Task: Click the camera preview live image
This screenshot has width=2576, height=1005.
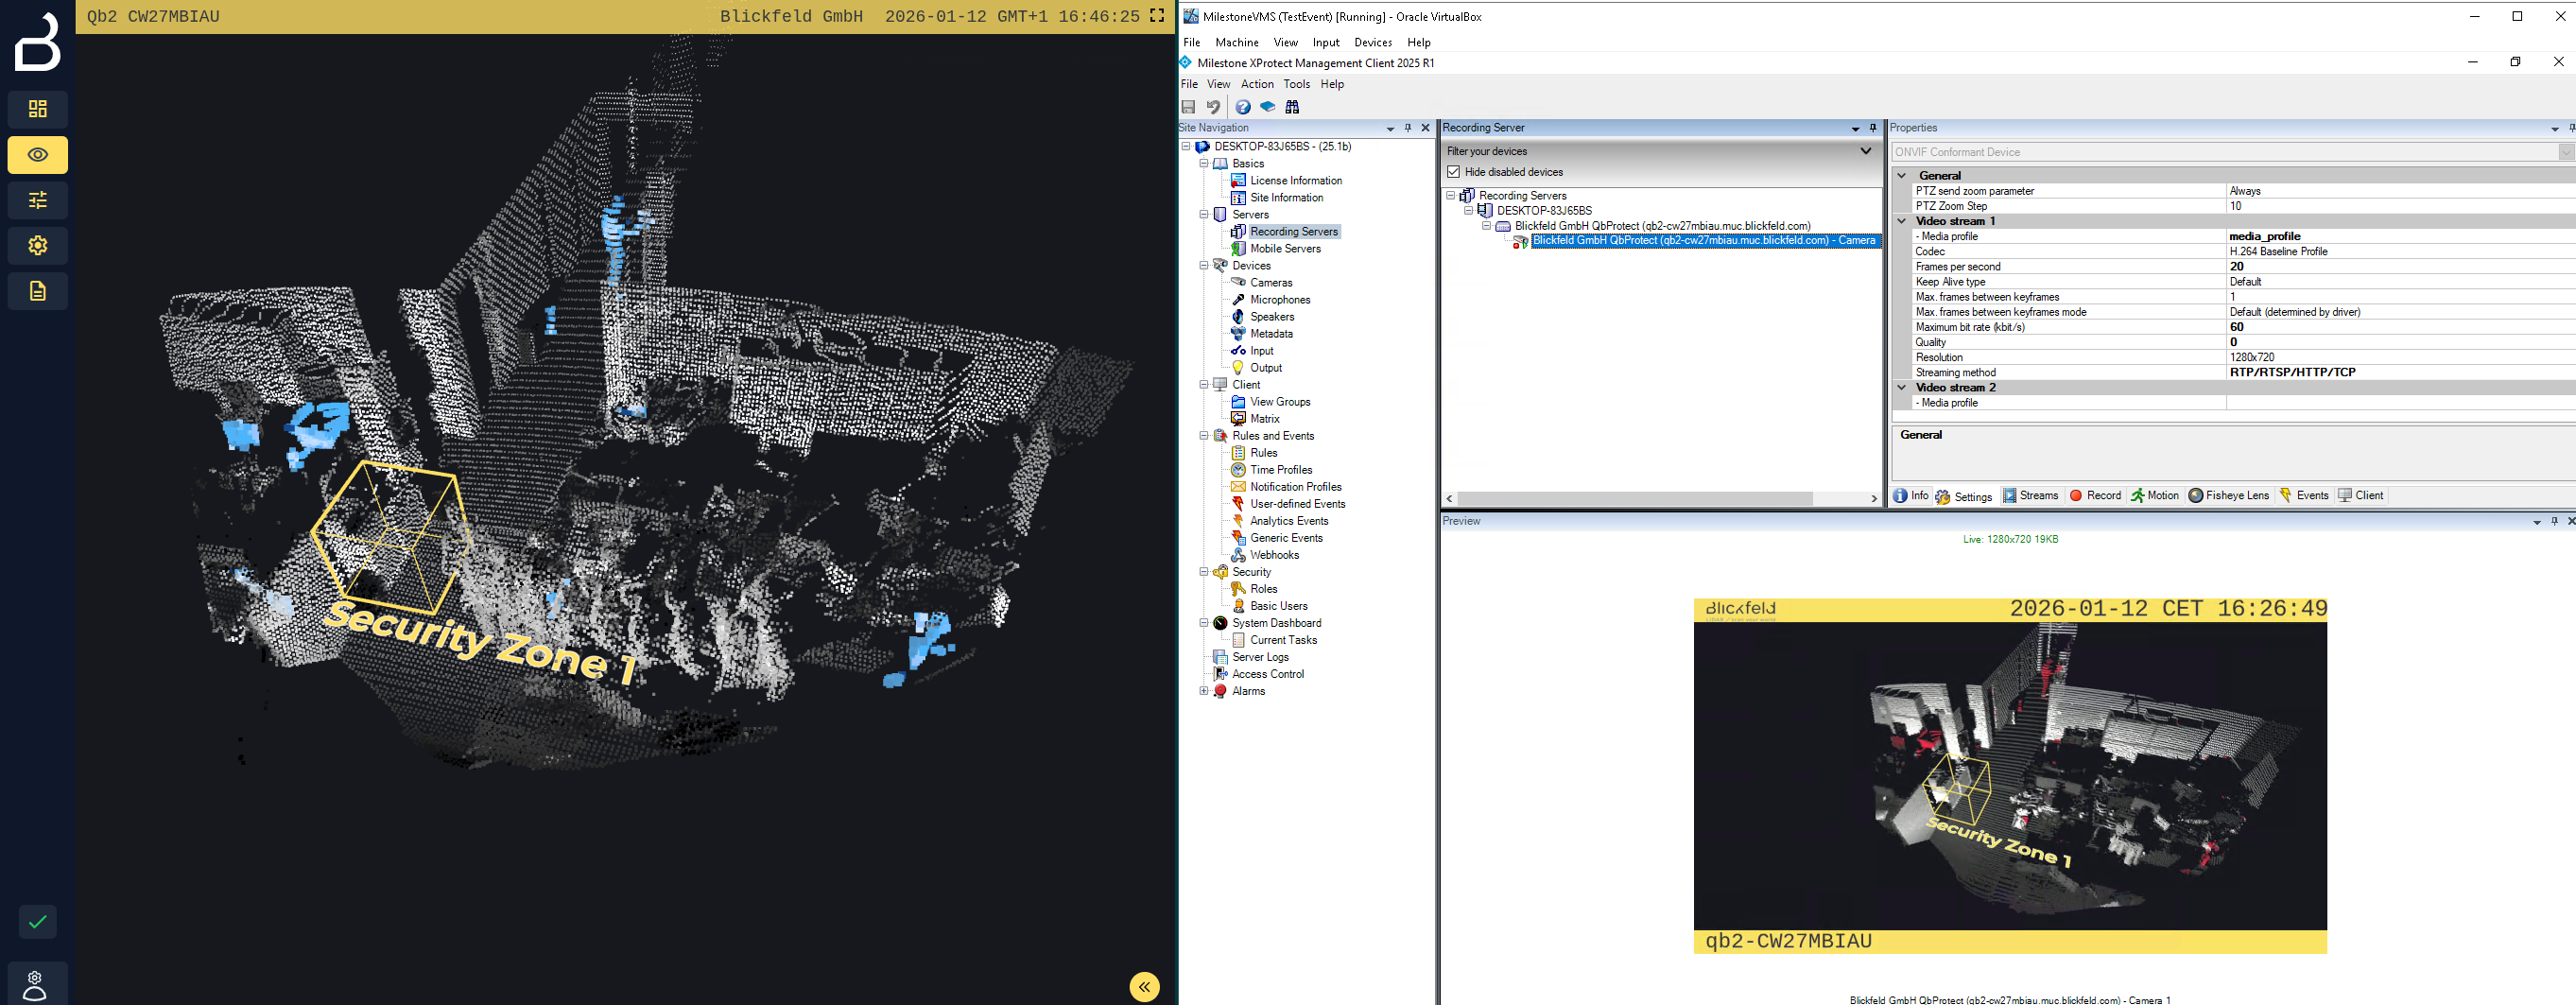Action: click(x=2010, y=775)
